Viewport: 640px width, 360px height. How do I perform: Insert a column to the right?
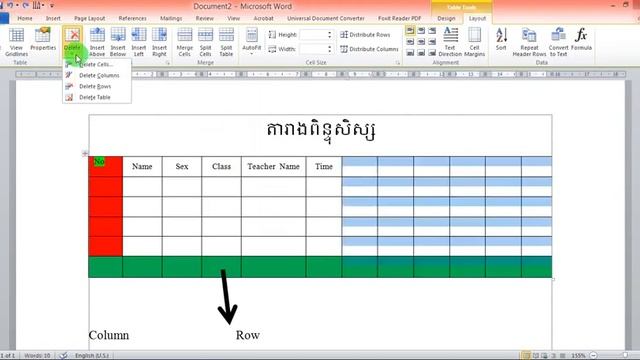(159, 42)
